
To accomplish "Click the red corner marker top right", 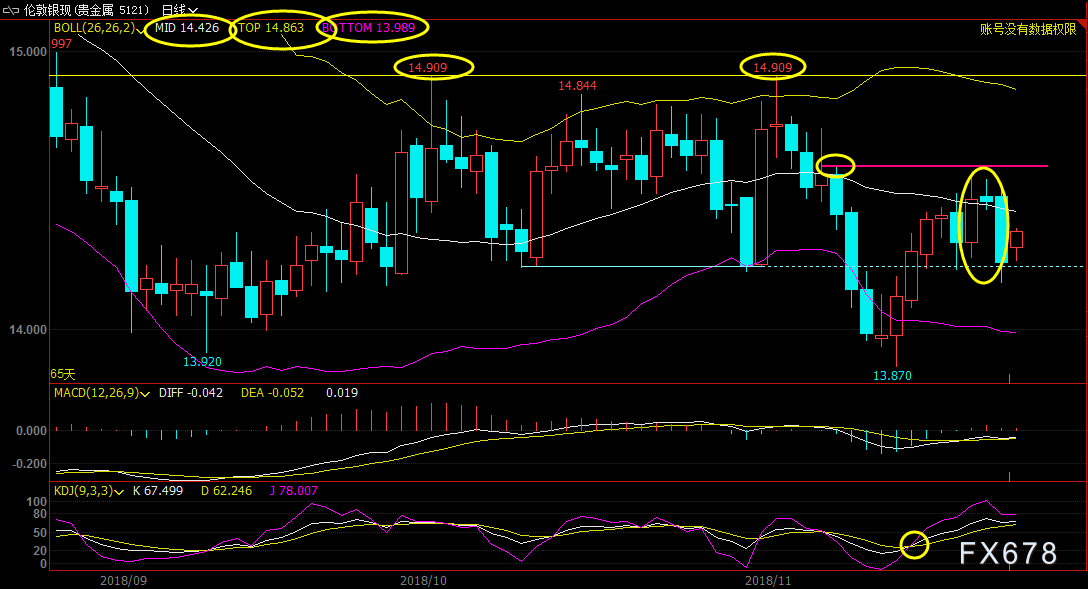I will (1082, 24).
